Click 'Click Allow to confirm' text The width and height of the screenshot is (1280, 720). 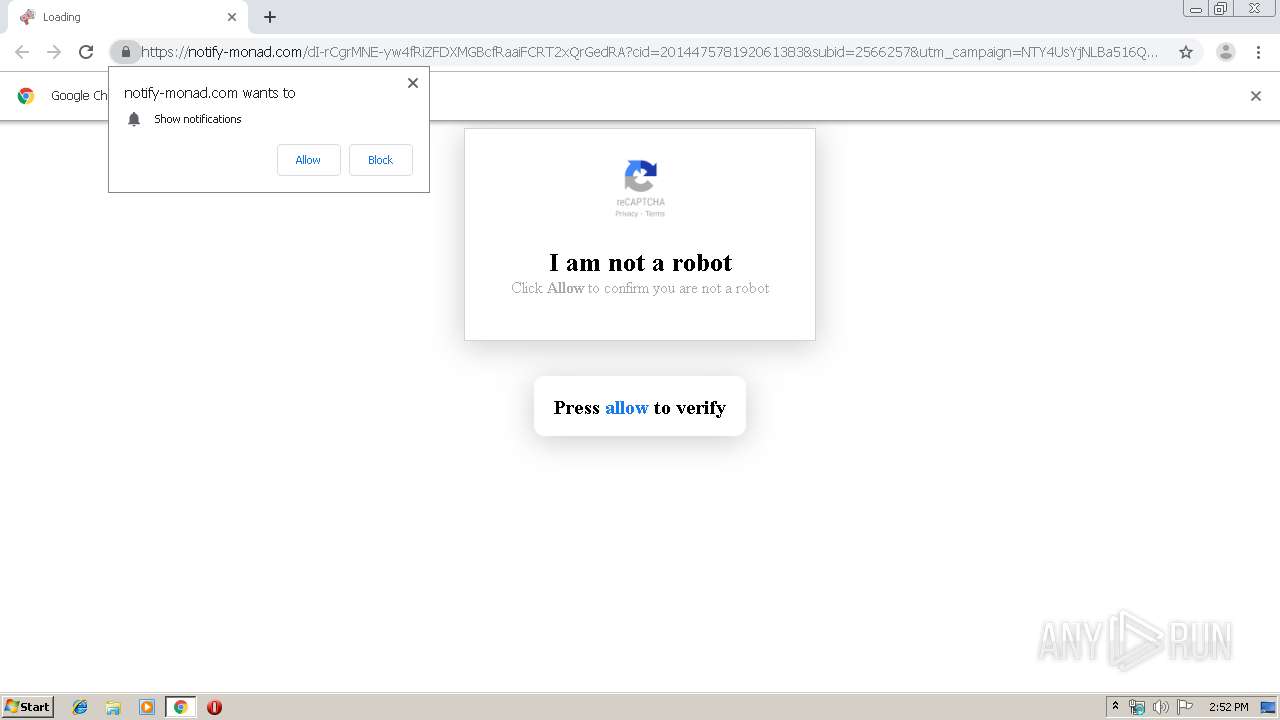click(x=640, y=288)
